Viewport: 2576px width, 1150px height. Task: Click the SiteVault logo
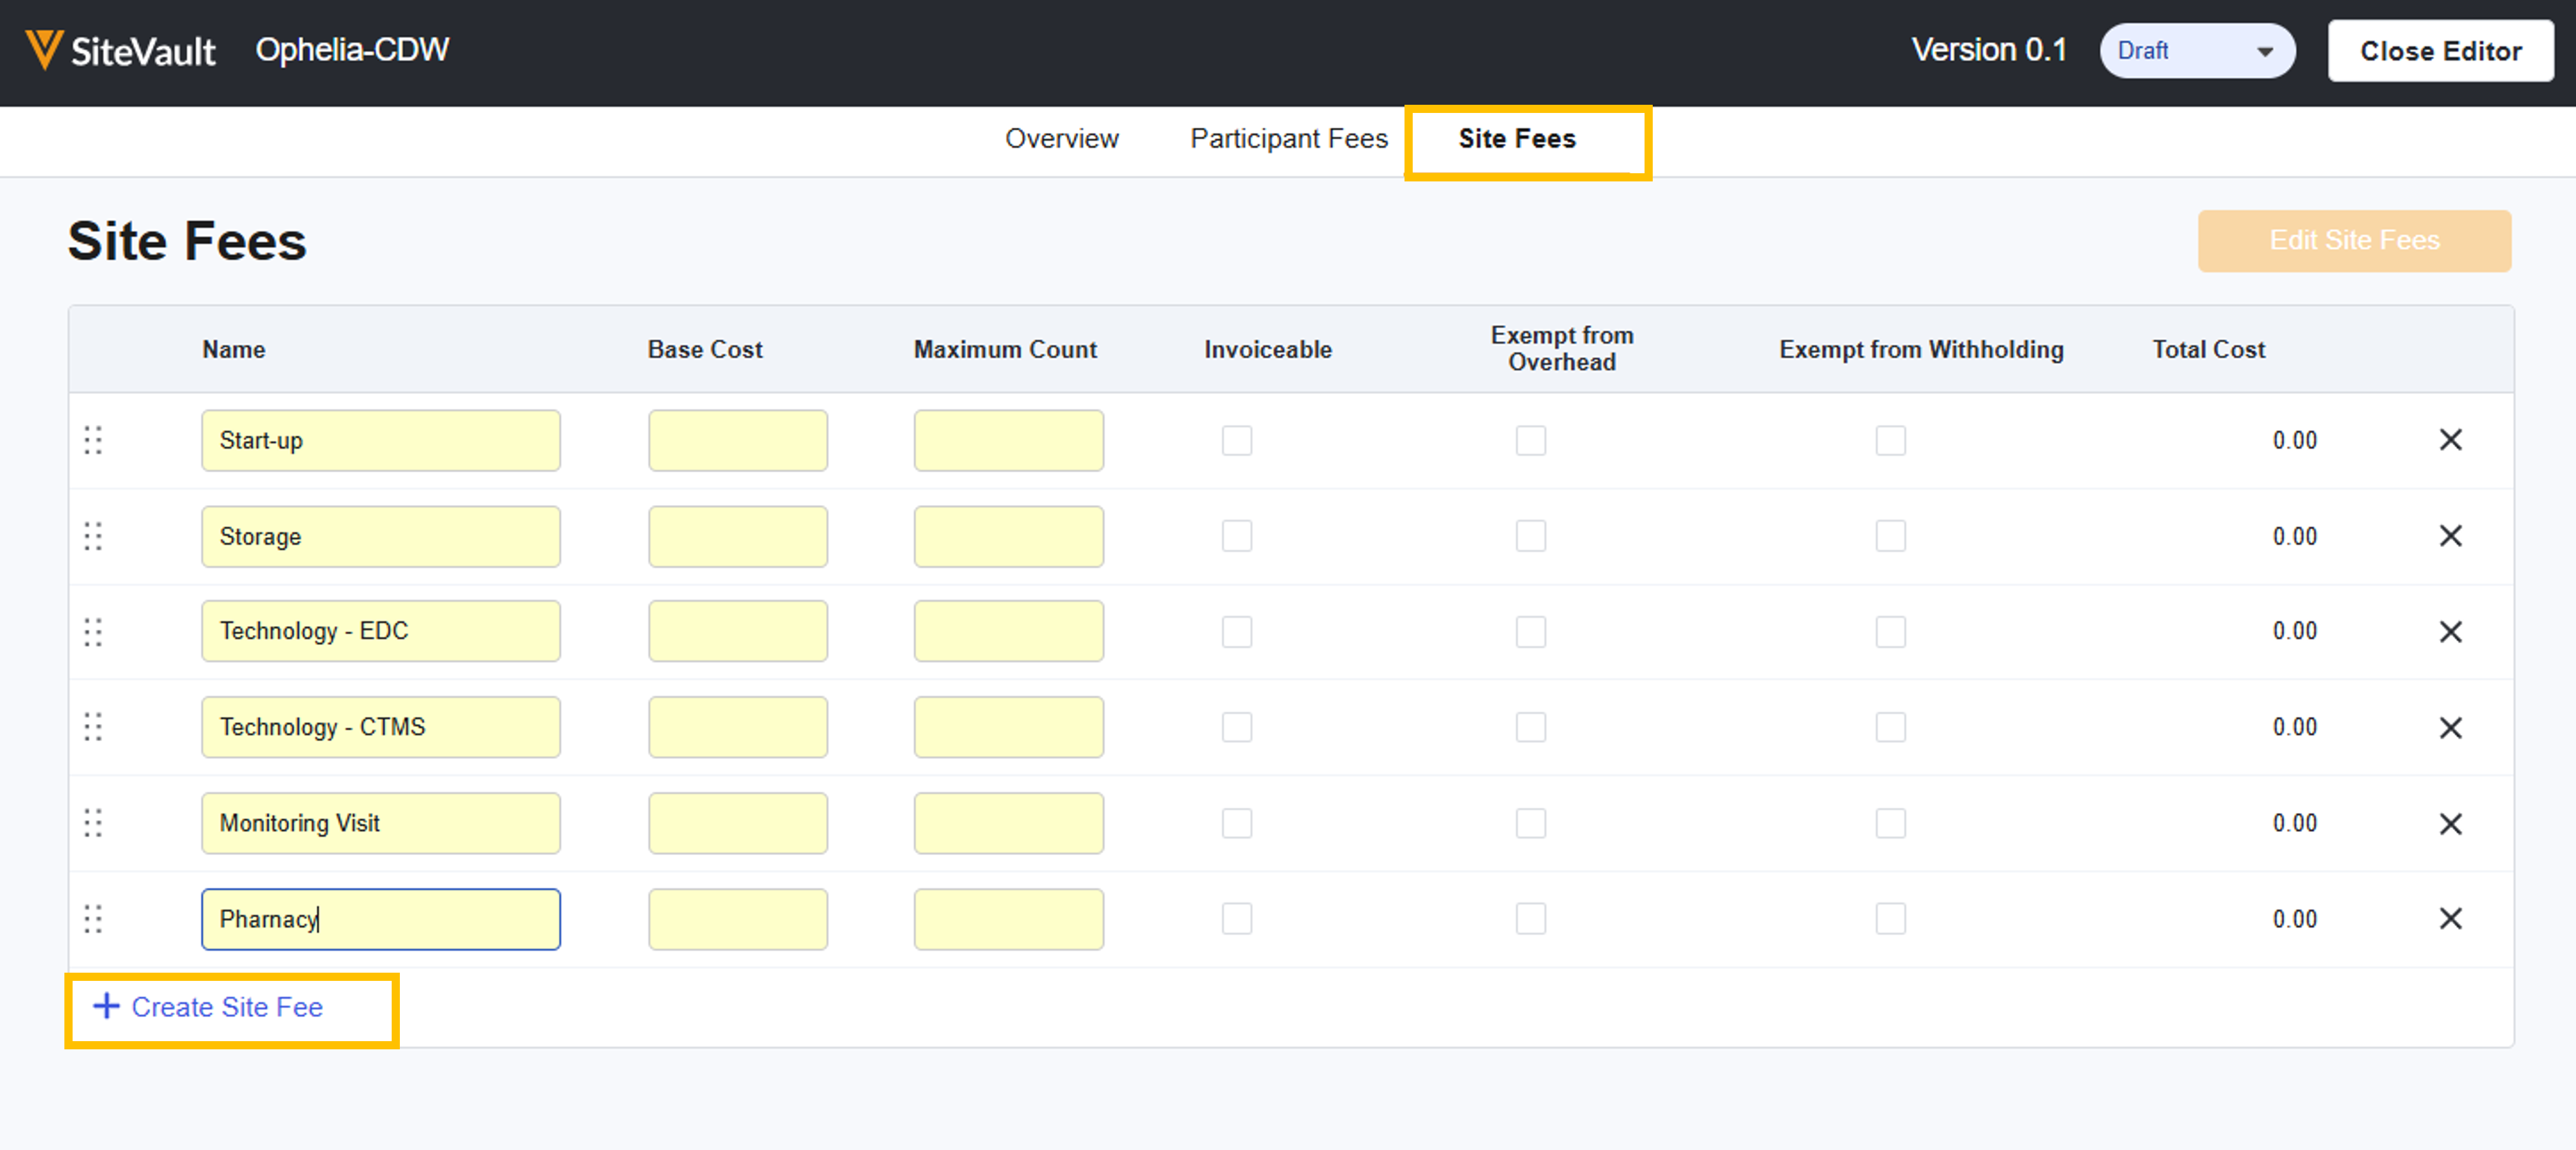(x=120, y=50)
